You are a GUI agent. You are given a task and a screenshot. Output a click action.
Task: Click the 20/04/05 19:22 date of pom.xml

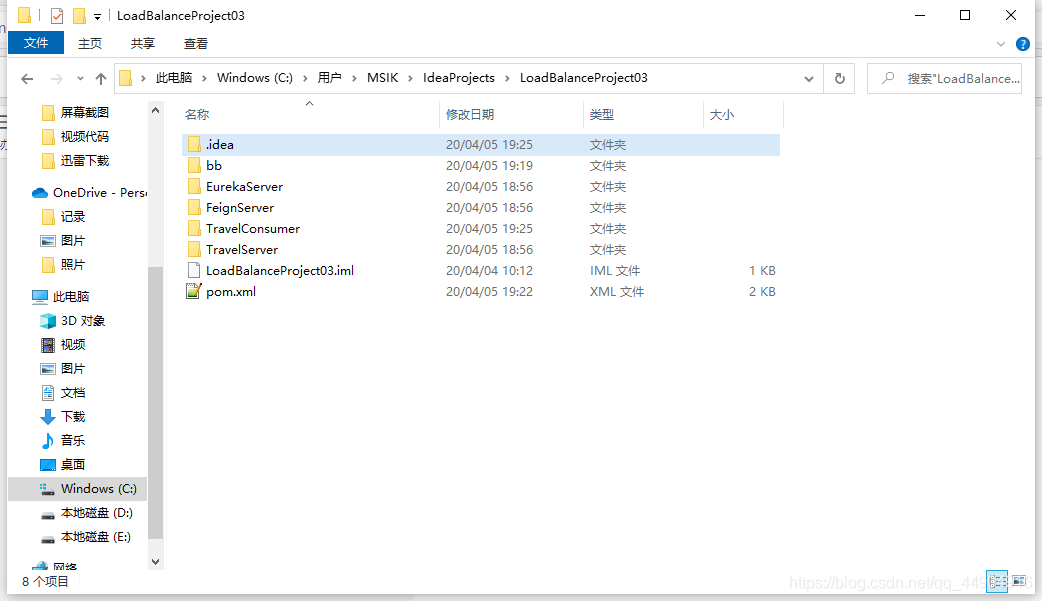490,292
